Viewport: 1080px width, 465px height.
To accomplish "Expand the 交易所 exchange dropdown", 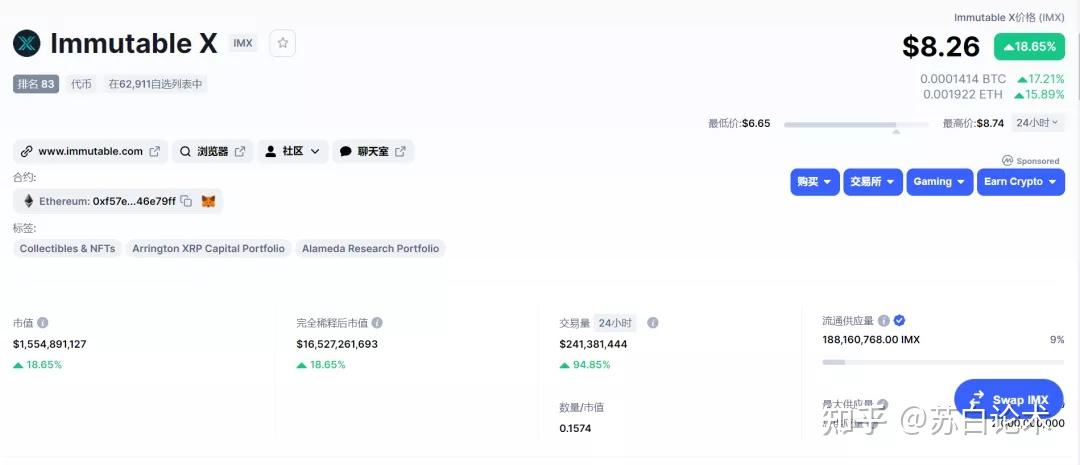I will point(872,182).
